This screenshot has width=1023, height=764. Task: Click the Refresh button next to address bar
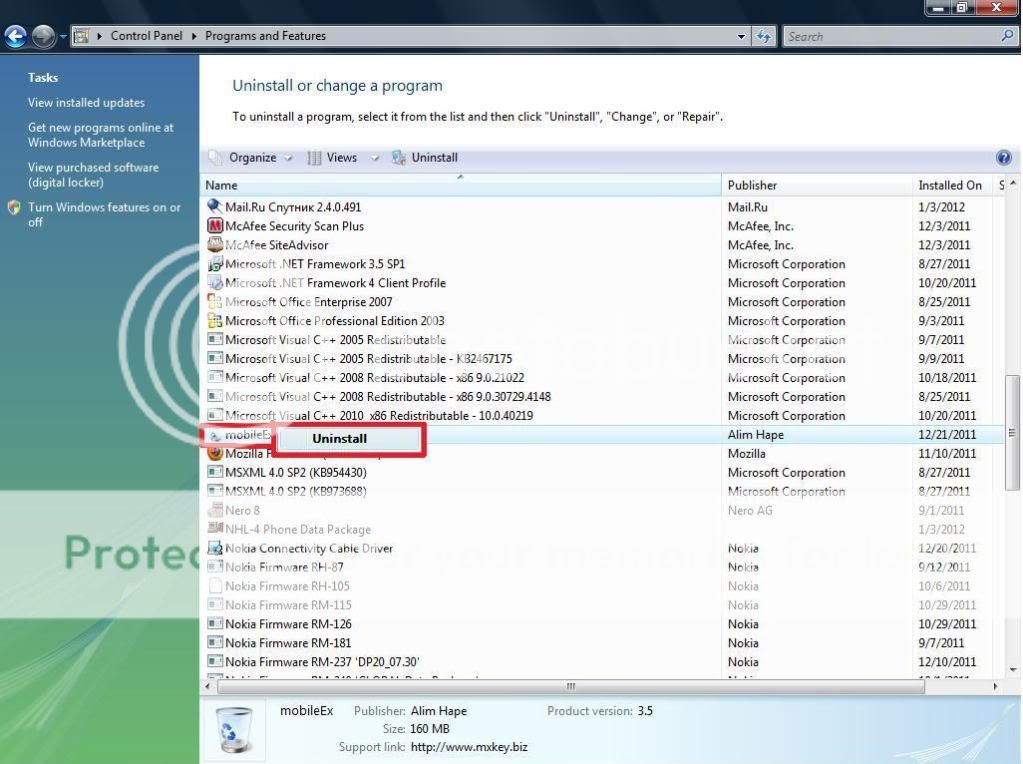coord(763,37)
